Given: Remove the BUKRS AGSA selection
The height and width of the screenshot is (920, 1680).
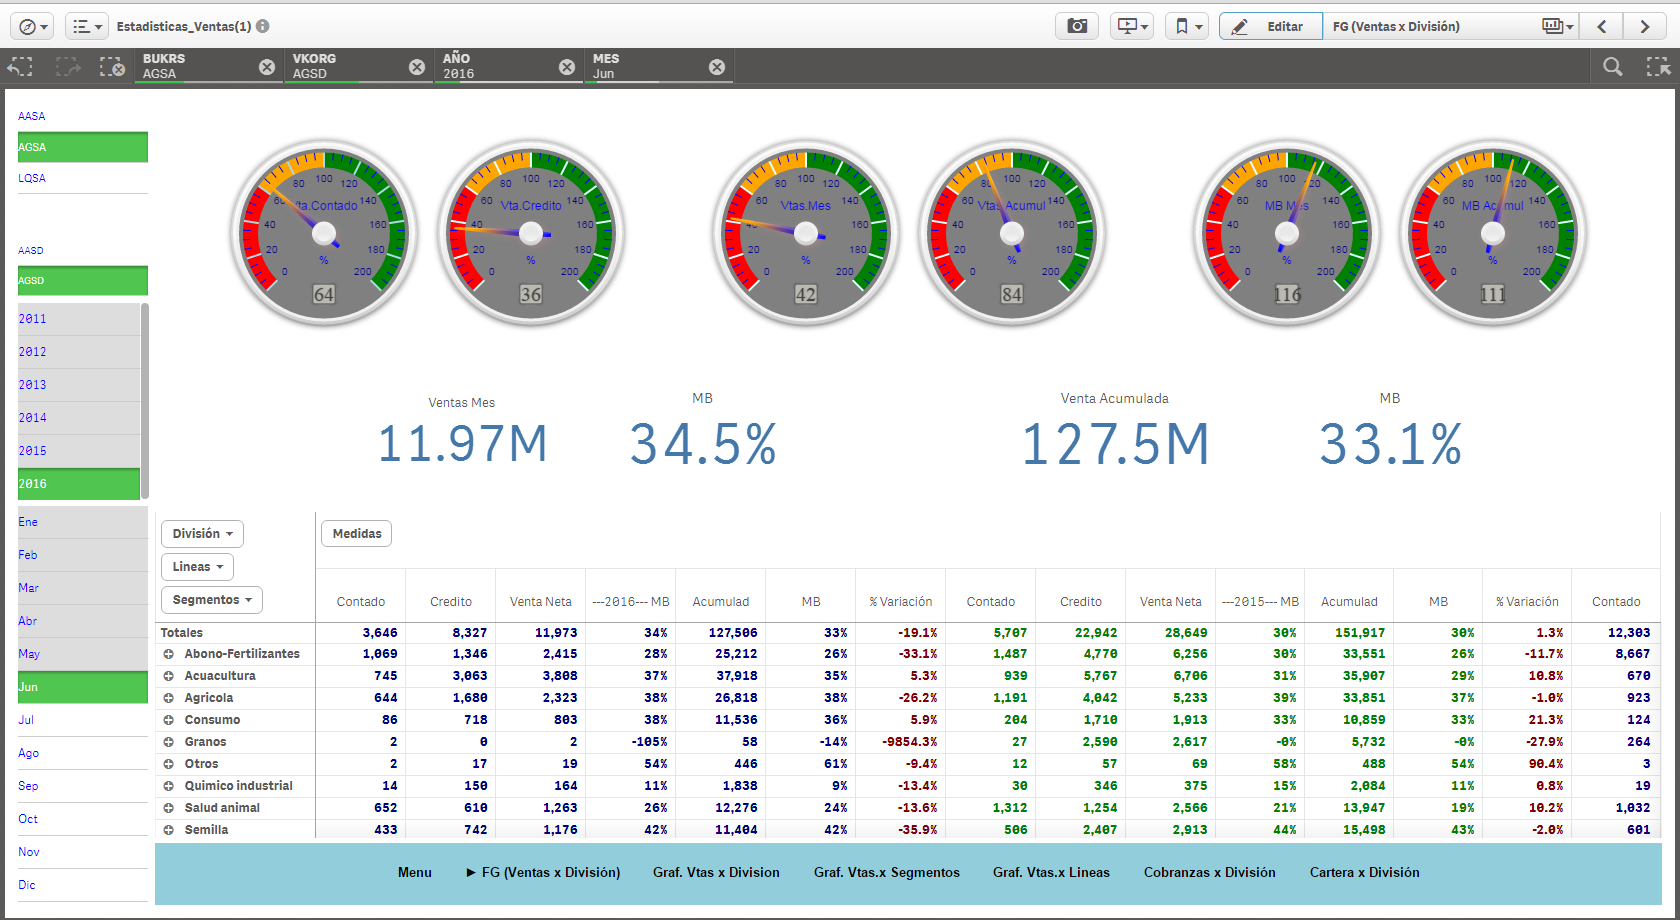Looking at the screenshot, I should click(x=267, y=67).
